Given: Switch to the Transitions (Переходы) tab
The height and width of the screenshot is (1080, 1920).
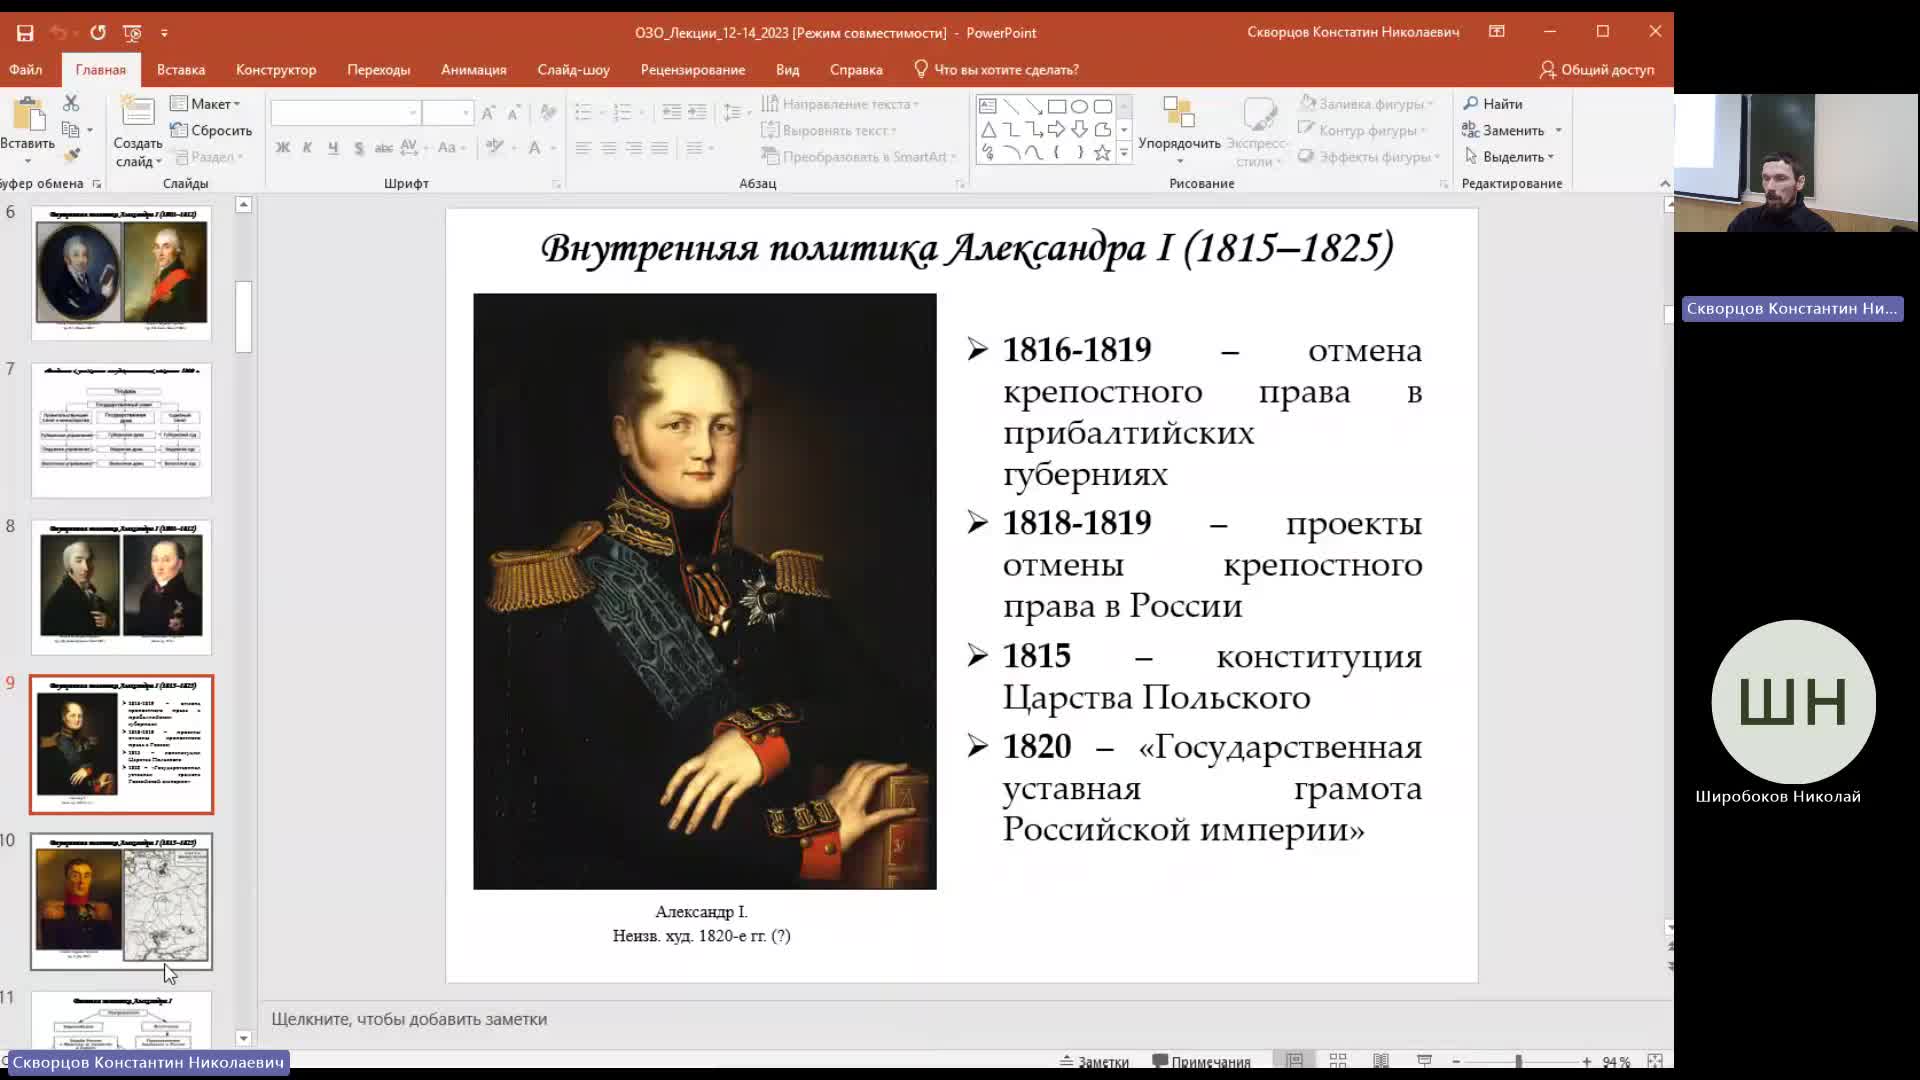Looking at the screenshot, I should tap(379, 70).
